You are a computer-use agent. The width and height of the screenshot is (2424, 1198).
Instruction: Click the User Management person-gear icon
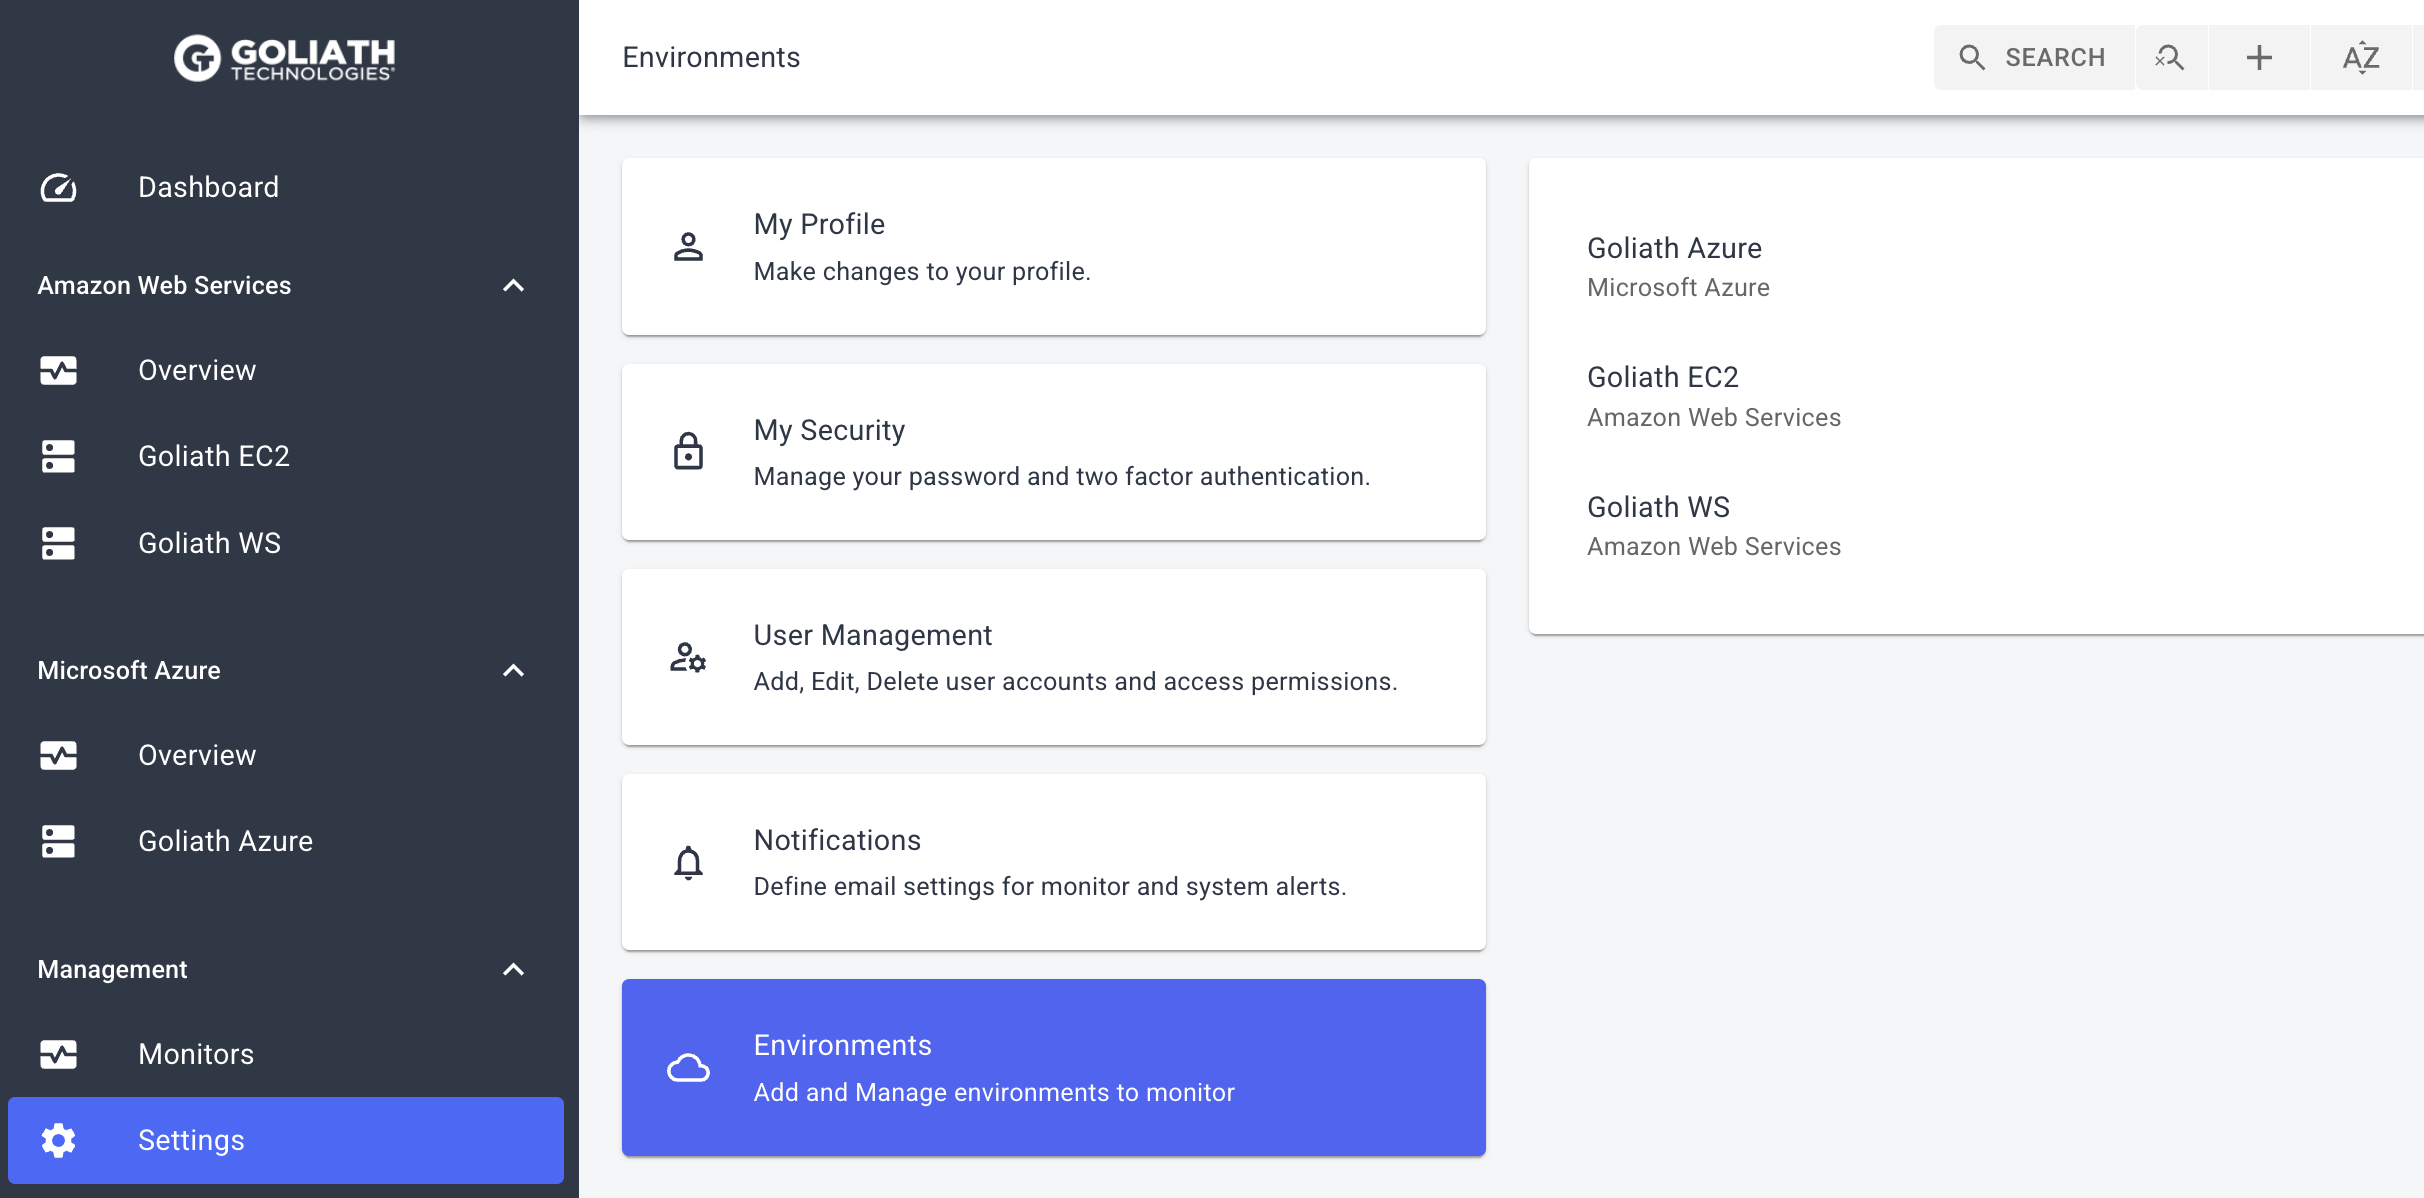point(688,657)
